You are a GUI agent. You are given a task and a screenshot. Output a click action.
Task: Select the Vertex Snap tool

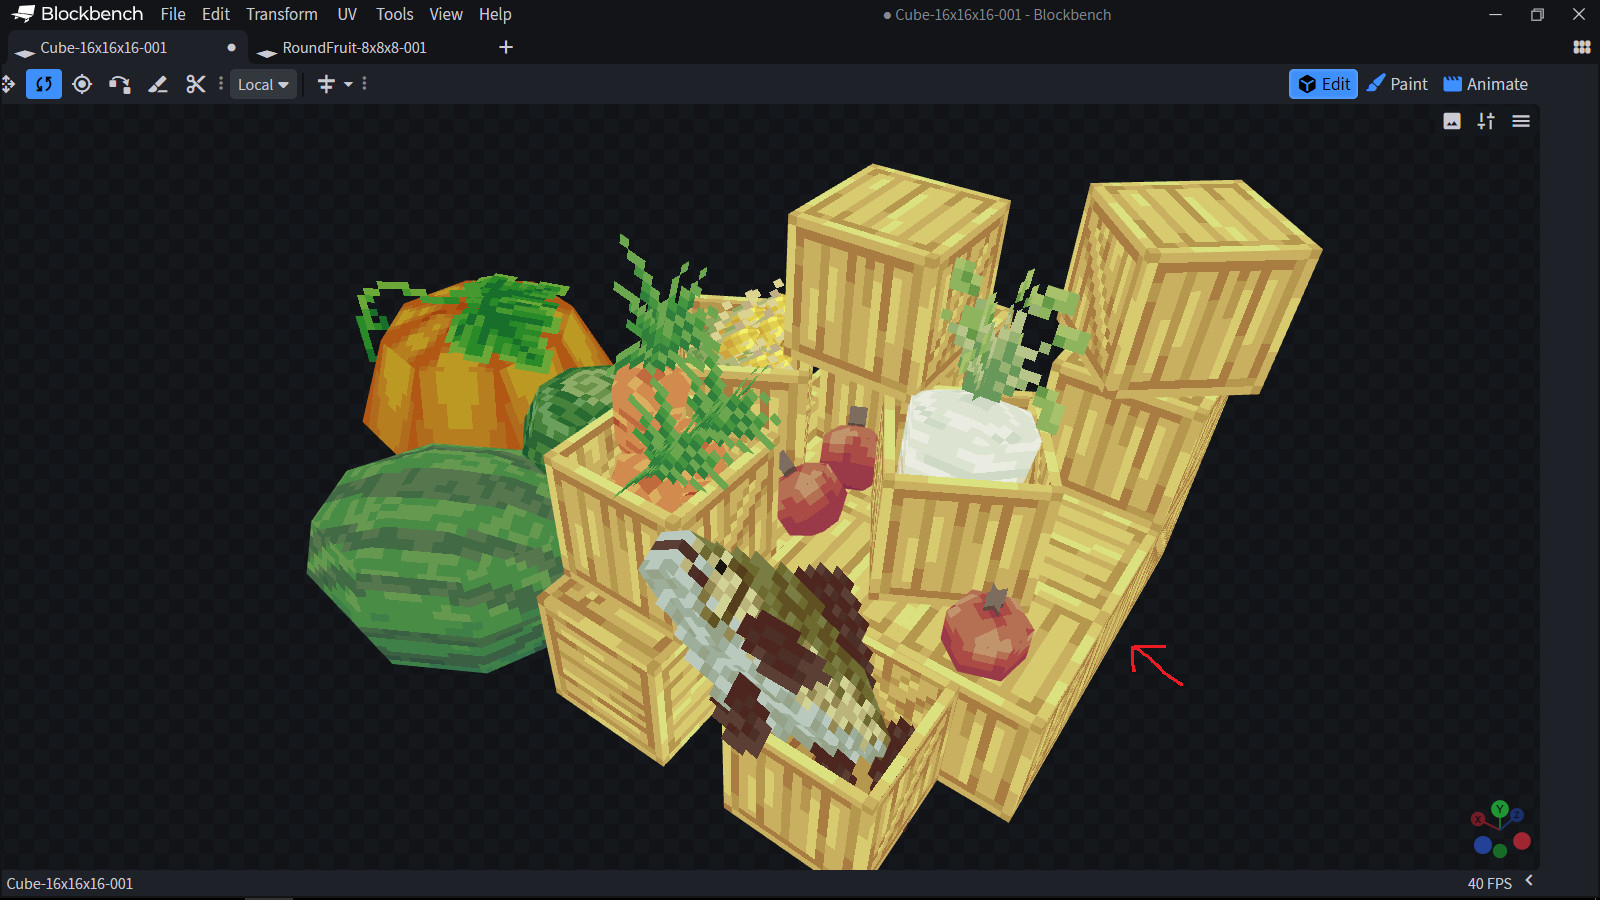click(120, 84)
